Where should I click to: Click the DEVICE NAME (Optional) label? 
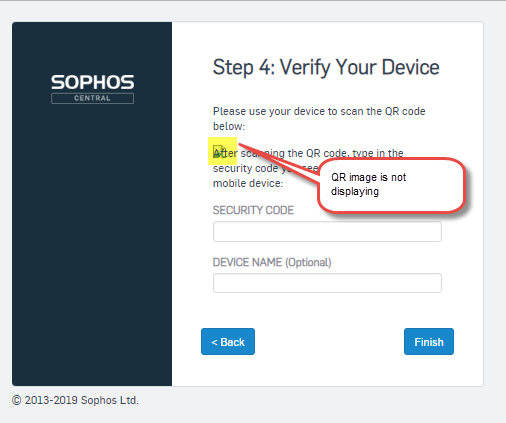pos(272,262)
